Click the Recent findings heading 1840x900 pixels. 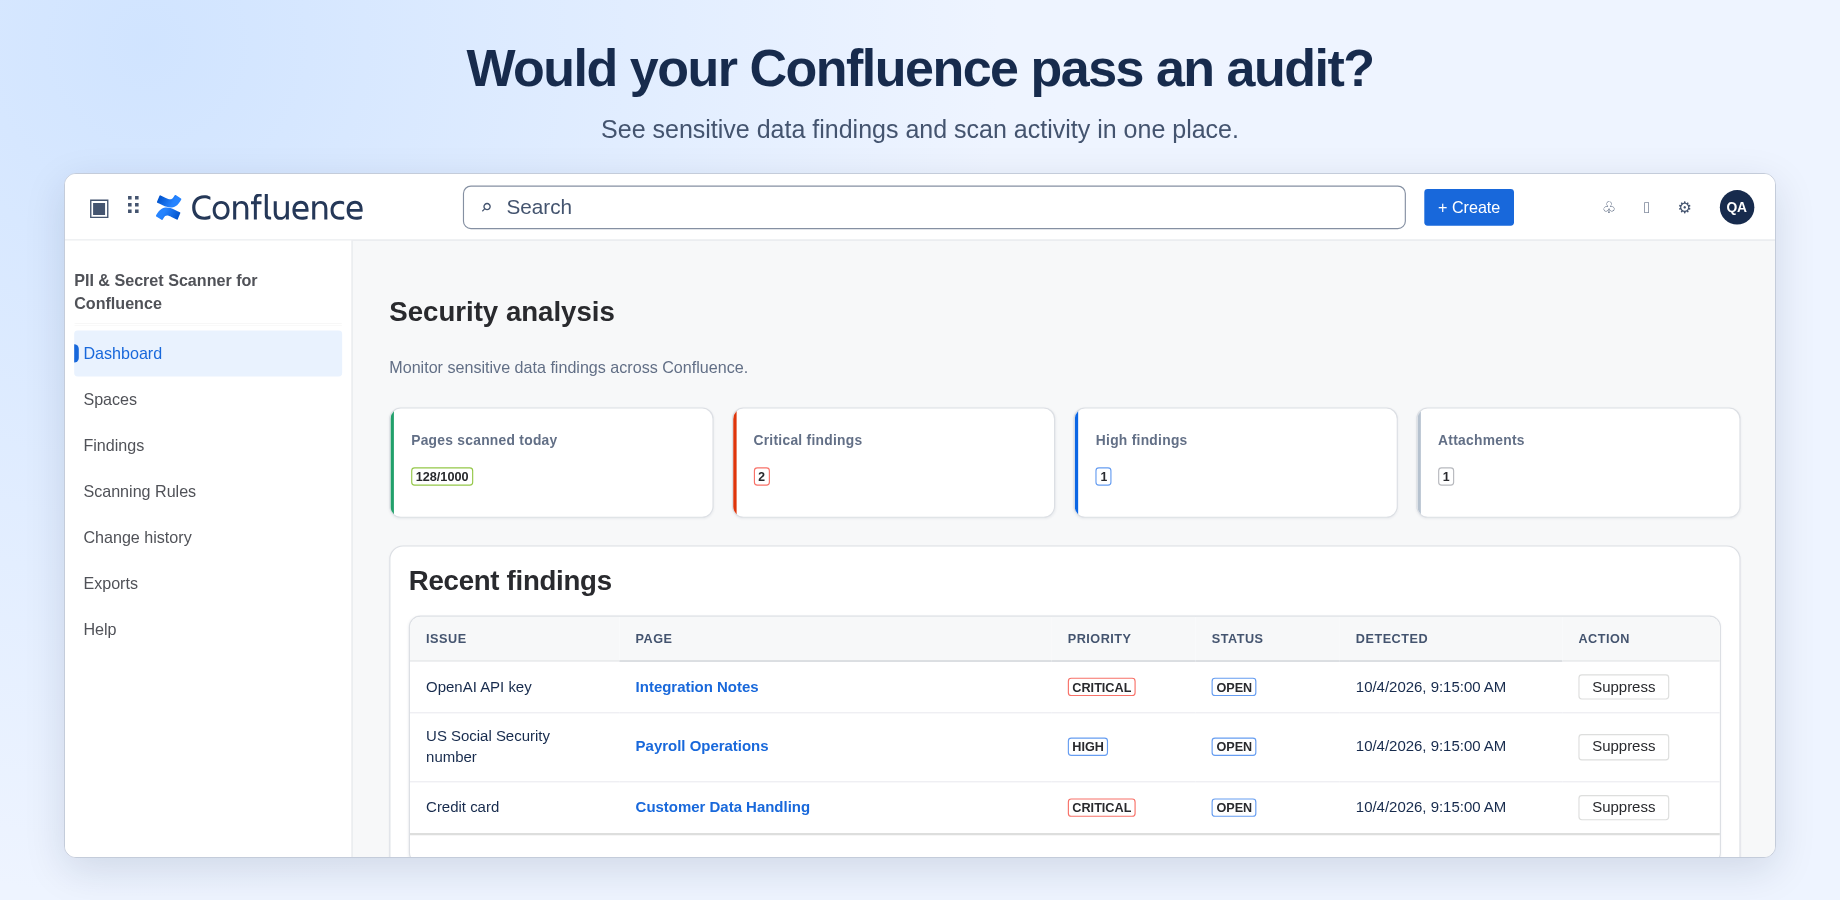pos(510,581)
